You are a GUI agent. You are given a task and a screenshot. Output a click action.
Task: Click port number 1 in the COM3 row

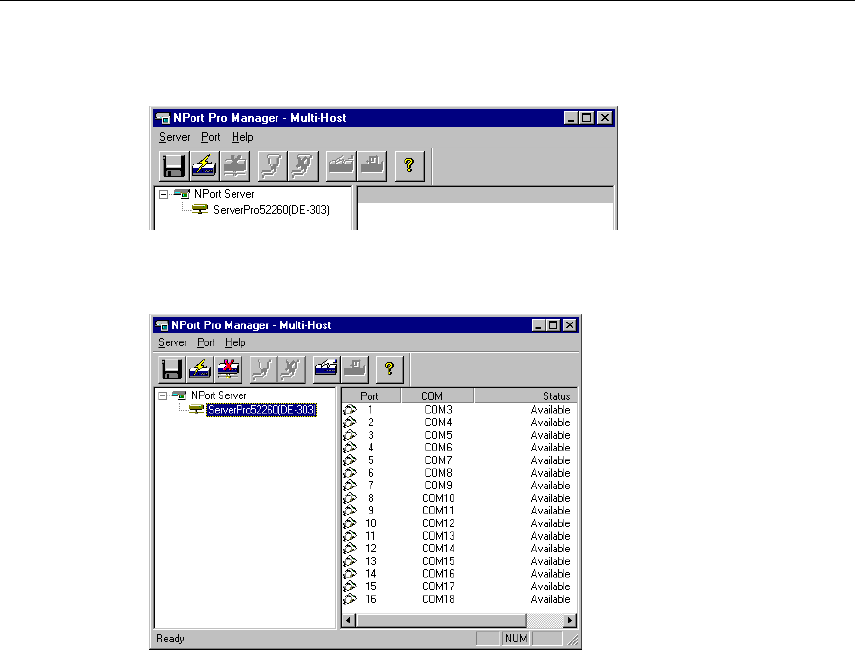370,410
